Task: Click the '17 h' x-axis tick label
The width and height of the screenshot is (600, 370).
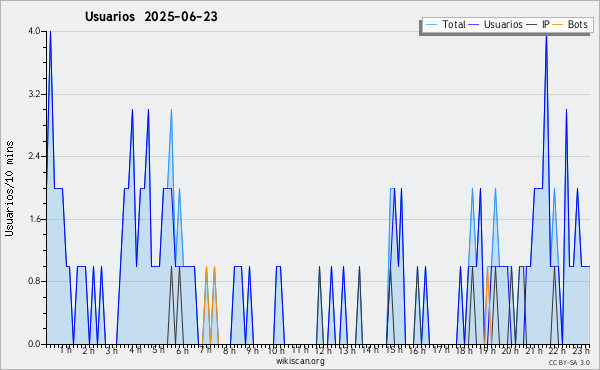Action: click(x=441, y=350)
